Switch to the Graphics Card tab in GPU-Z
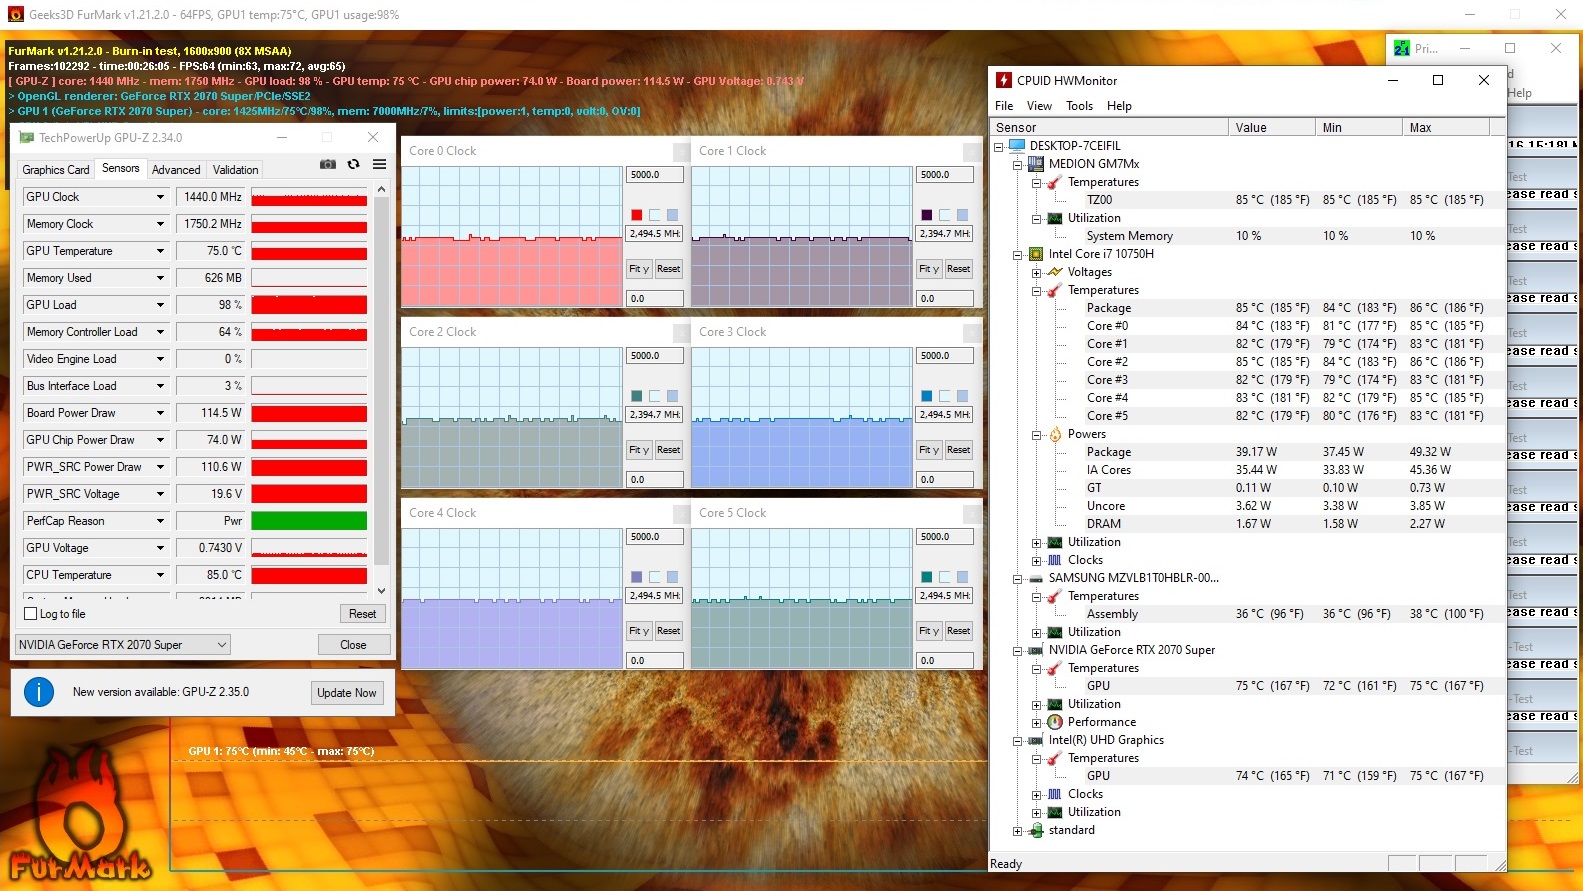1583x891 pixels. 56,170
